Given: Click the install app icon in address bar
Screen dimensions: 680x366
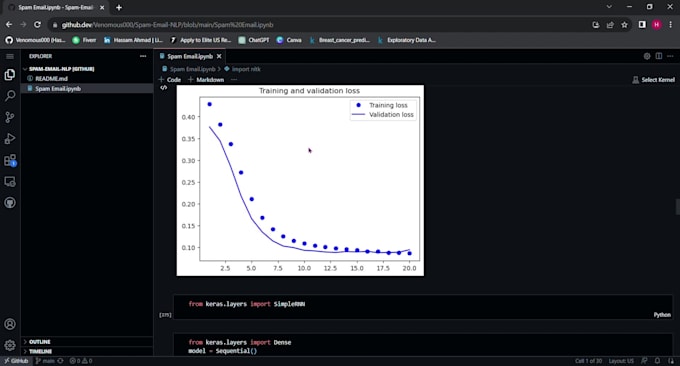Looking at the screenshot, I should tap(596, 25).
